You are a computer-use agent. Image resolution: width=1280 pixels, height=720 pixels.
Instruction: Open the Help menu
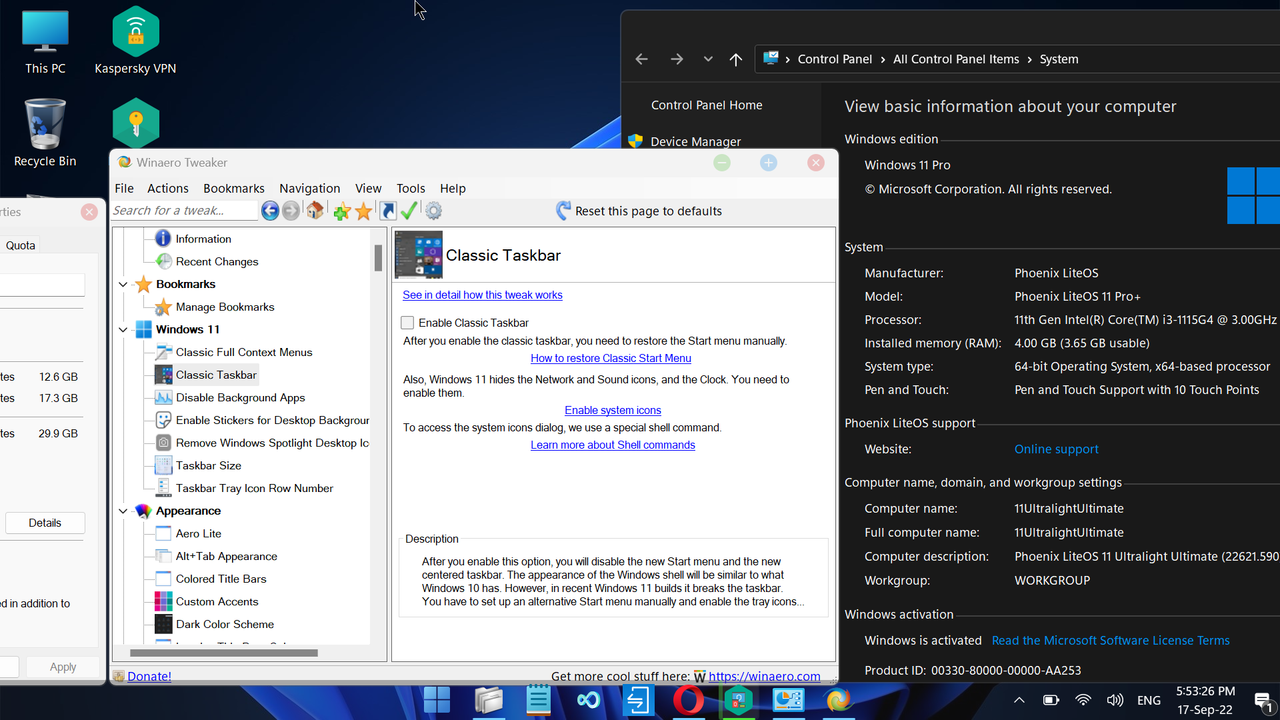(x=453, y=188)
